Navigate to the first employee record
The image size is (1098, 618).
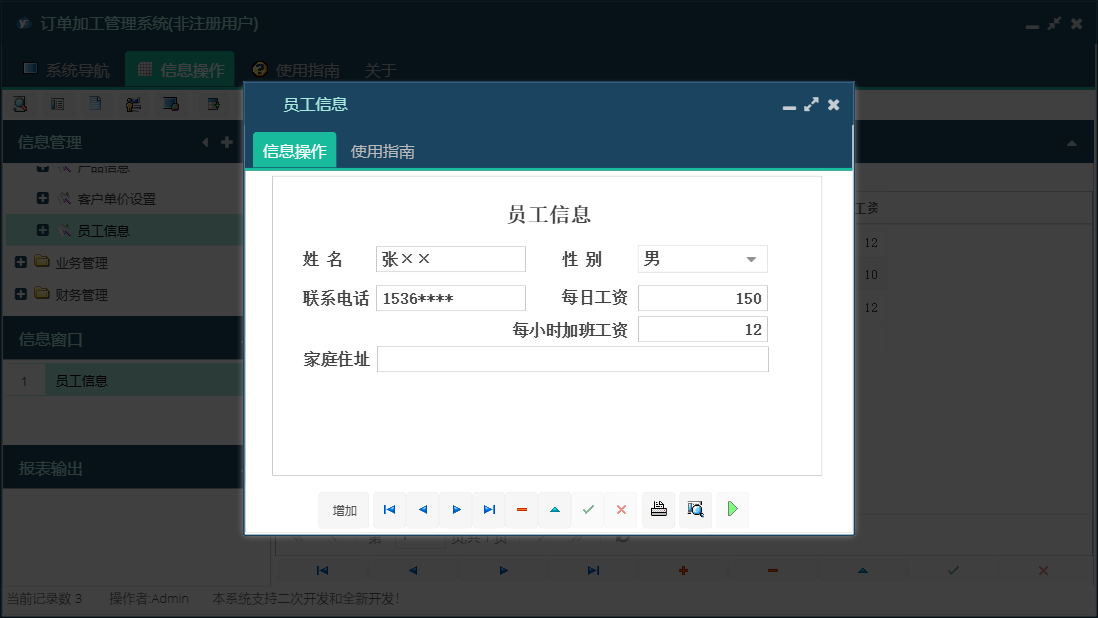pos(389,509)
